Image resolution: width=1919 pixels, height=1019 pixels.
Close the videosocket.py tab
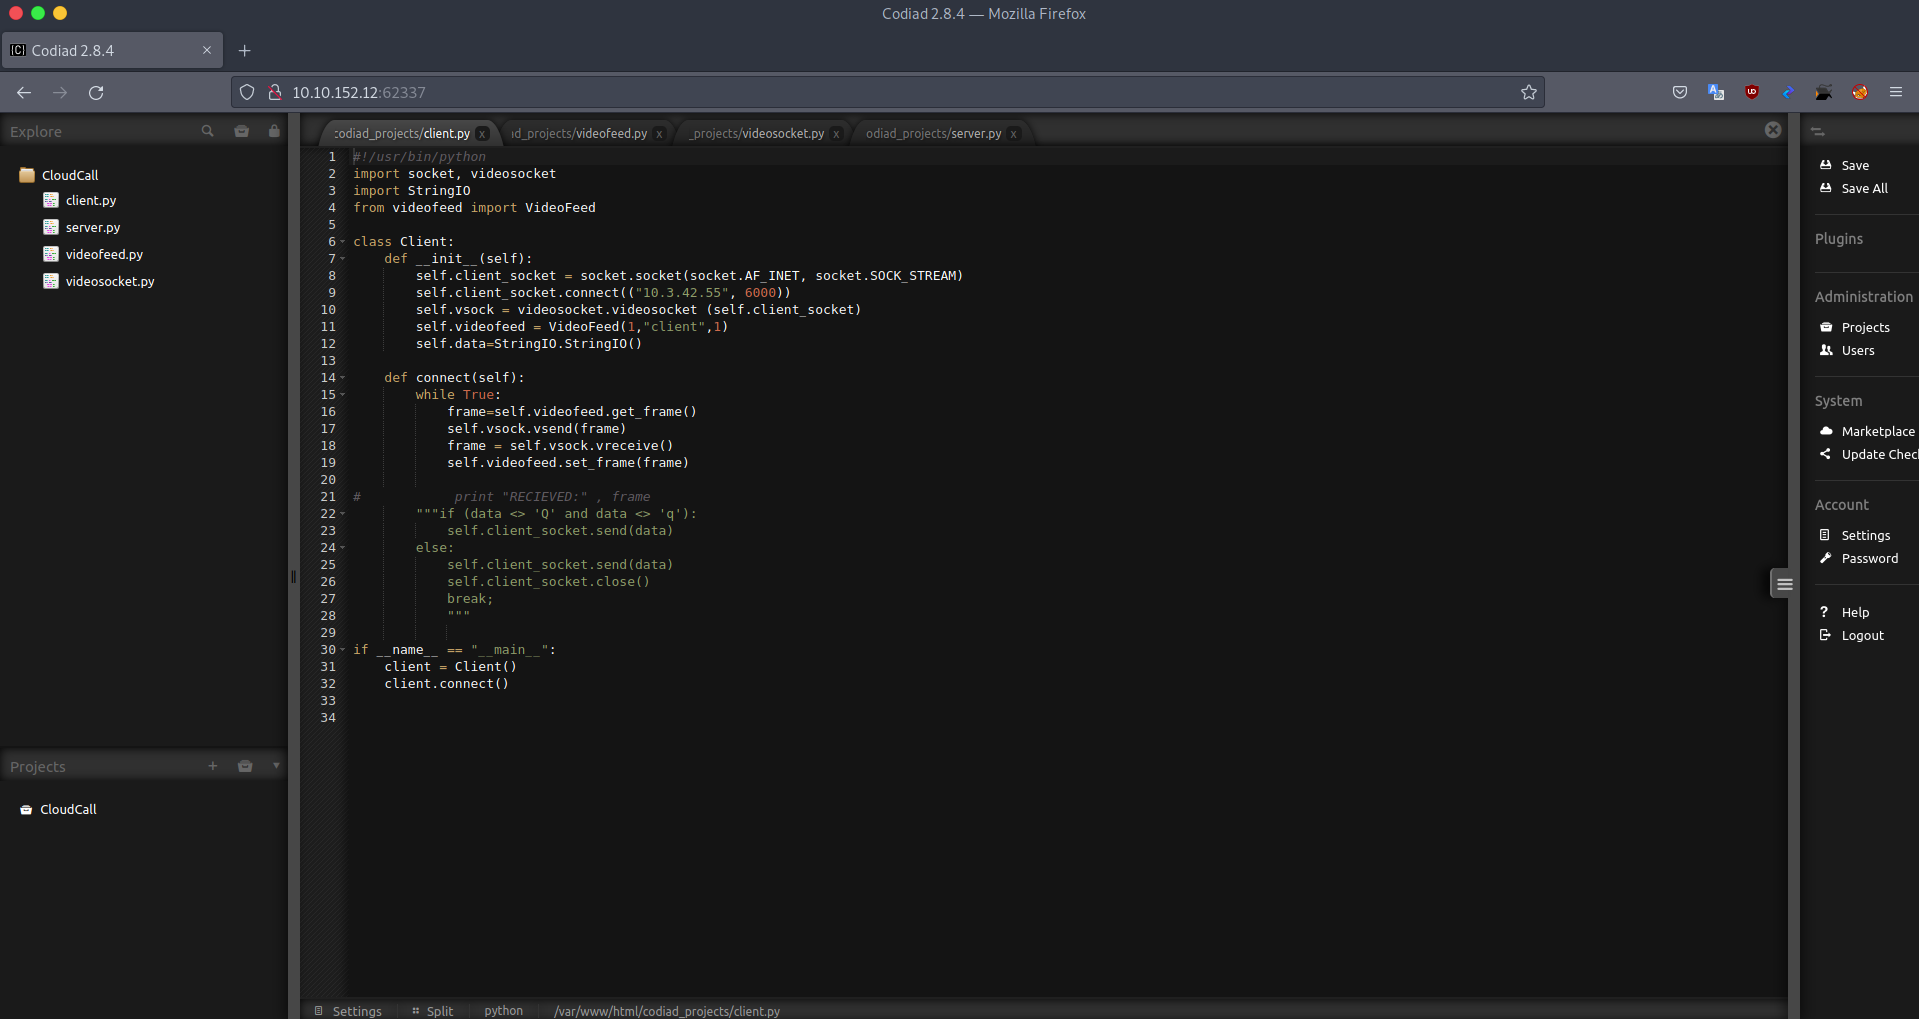pyautogui.click(x=836, y=134)
